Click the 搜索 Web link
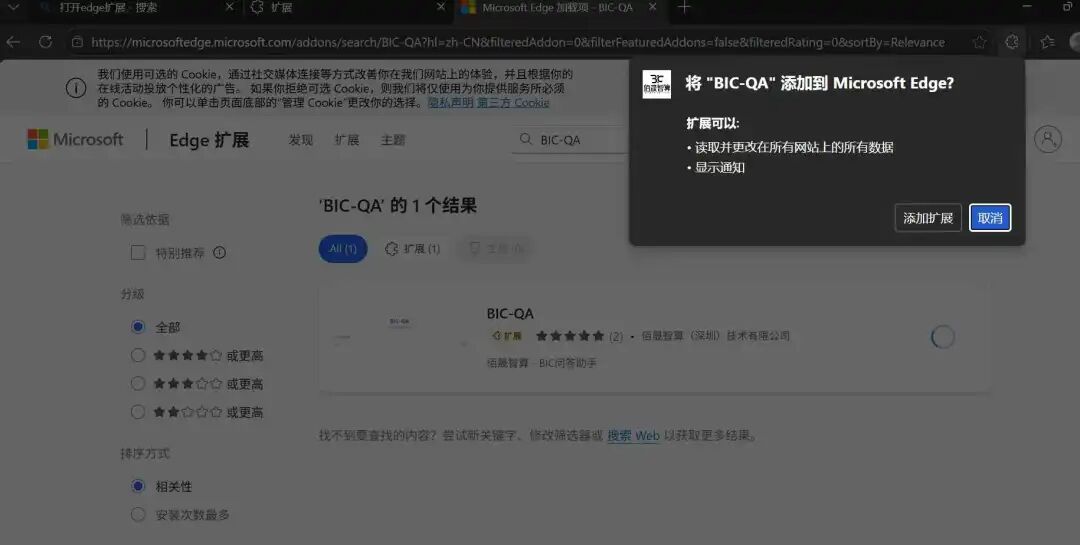Screen dimensions: 1080x545 pos(633,435)
